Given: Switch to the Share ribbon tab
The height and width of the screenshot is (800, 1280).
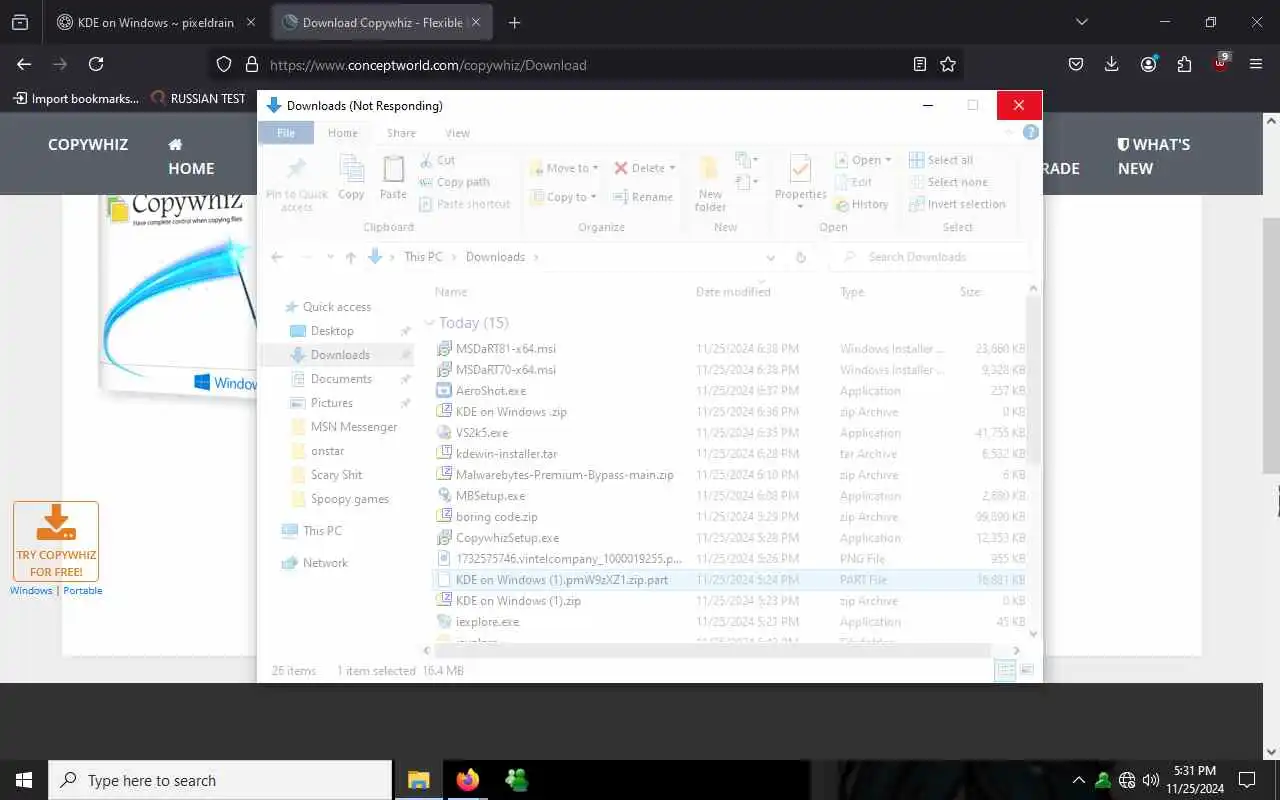Looking at the screenshot, I should (x=401, y=133).
